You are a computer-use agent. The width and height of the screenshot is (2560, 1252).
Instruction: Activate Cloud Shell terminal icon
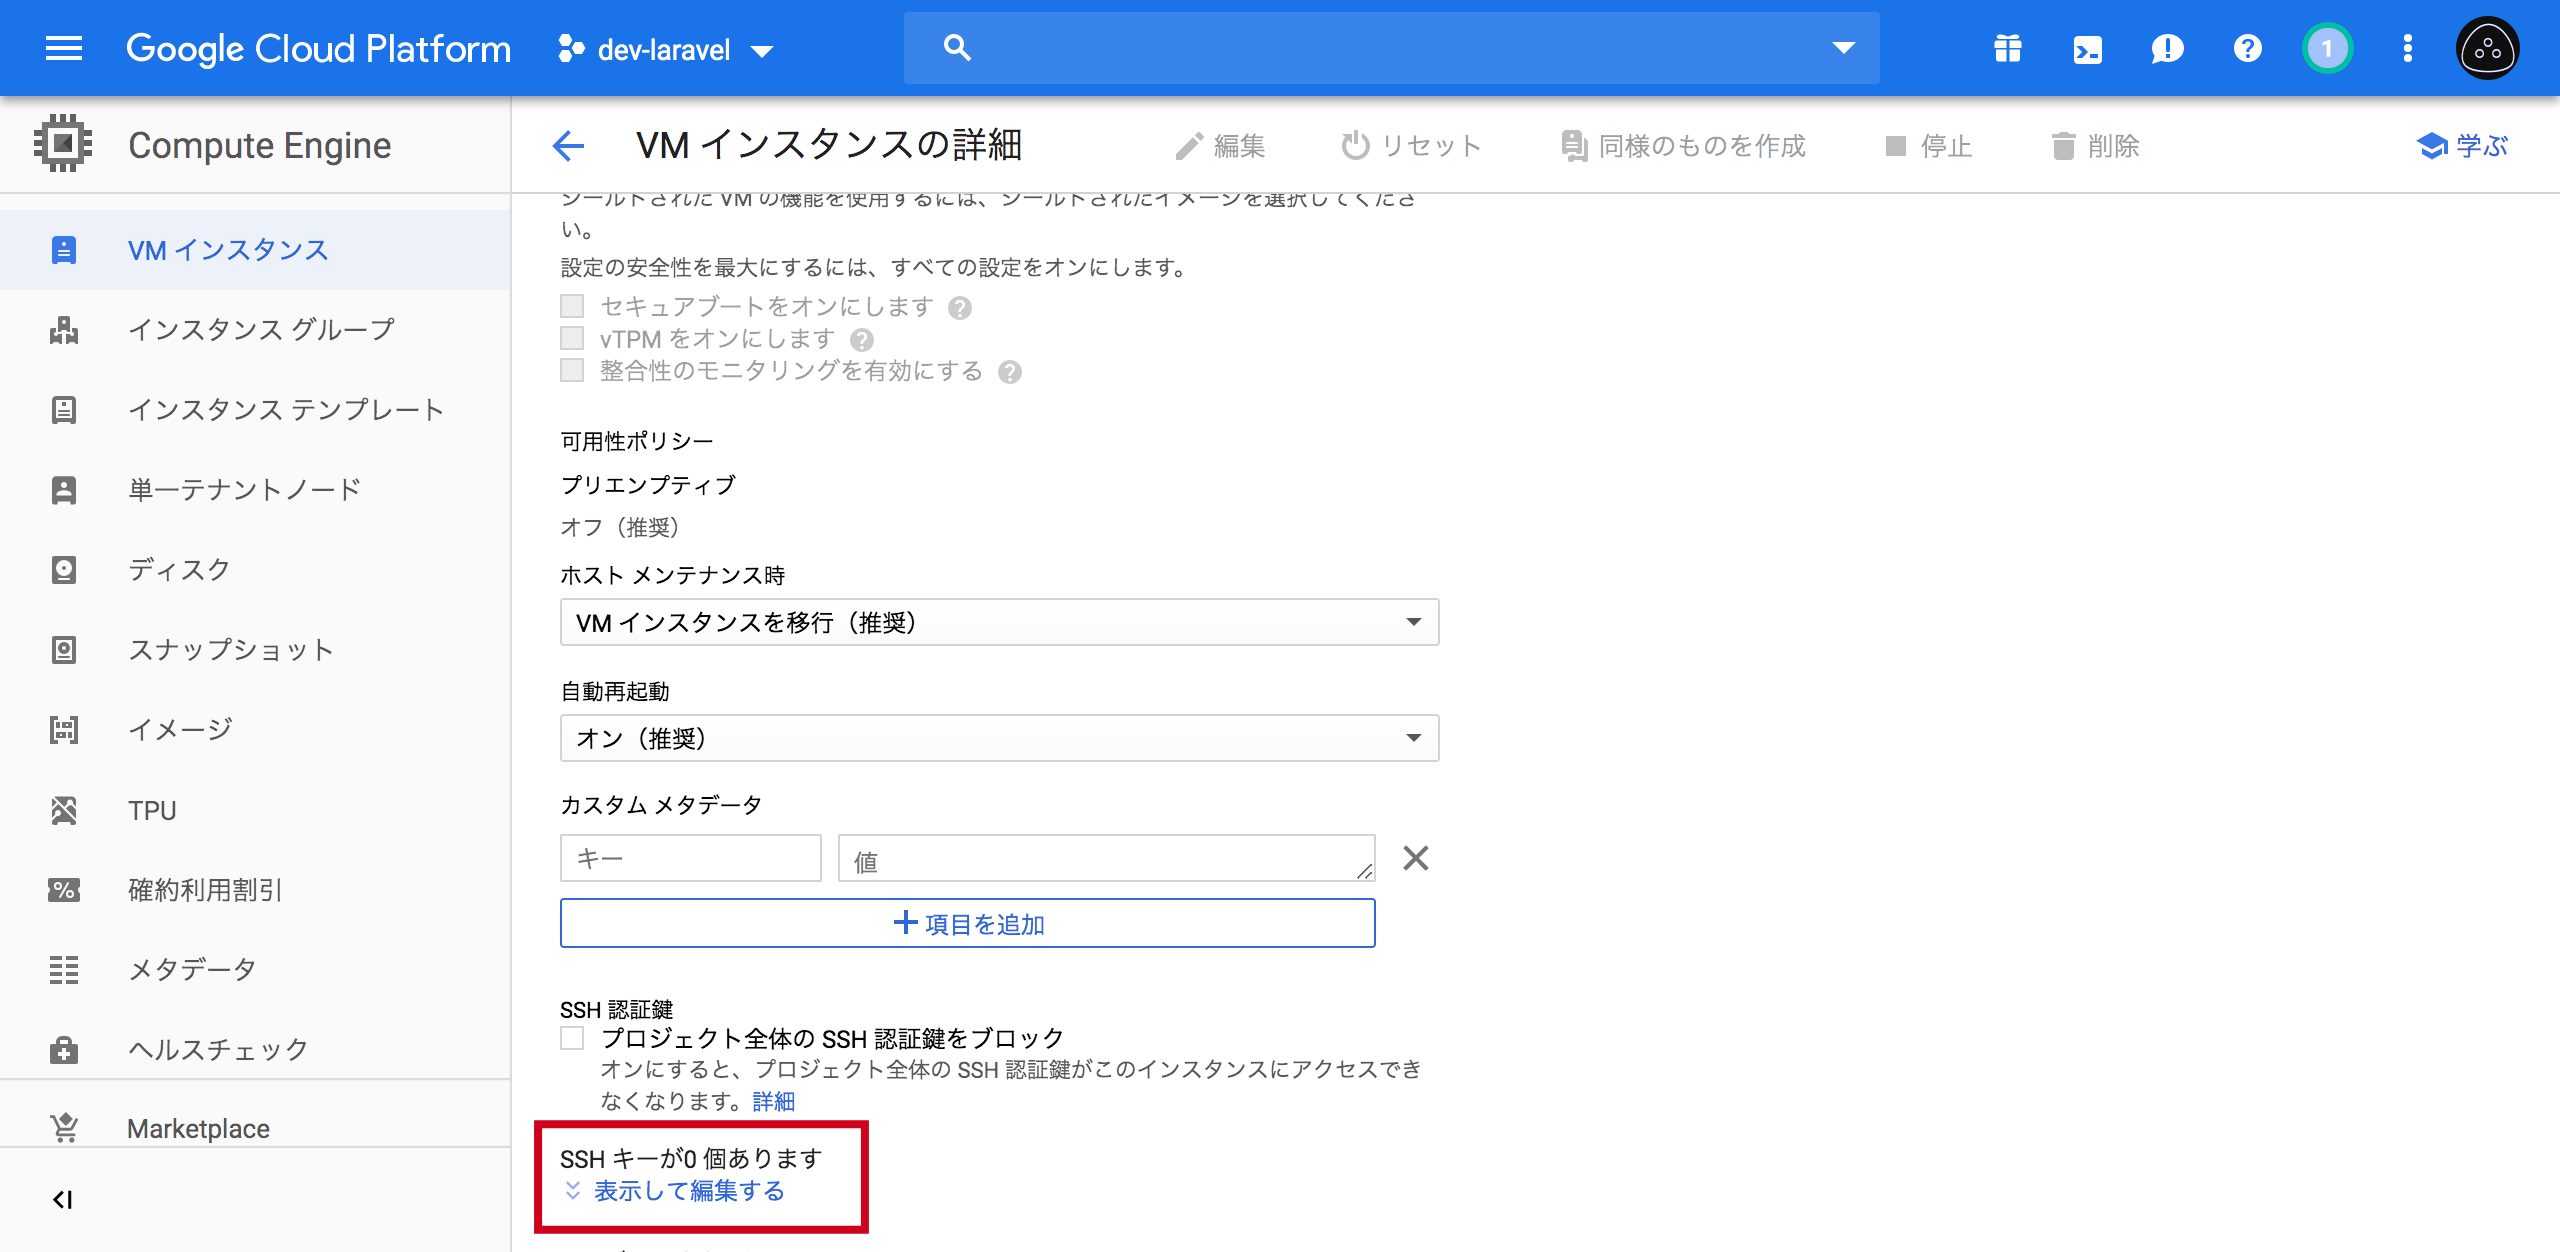tap(2087, 48)
